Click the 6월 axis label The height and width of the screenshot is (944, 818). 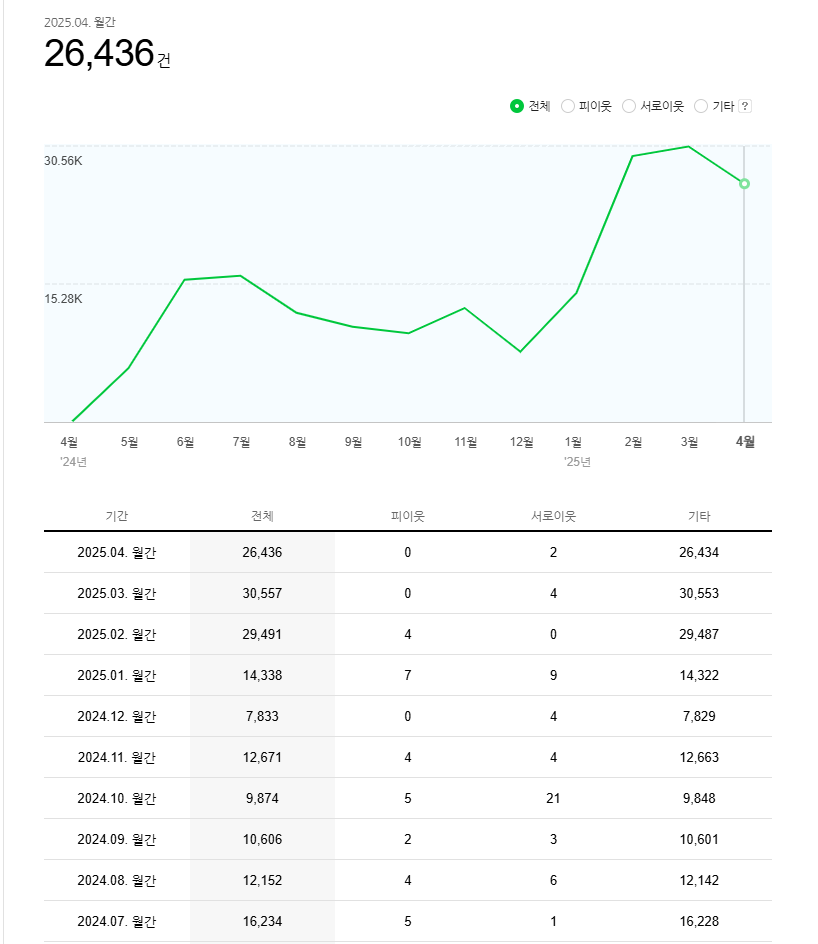point(185,442)
